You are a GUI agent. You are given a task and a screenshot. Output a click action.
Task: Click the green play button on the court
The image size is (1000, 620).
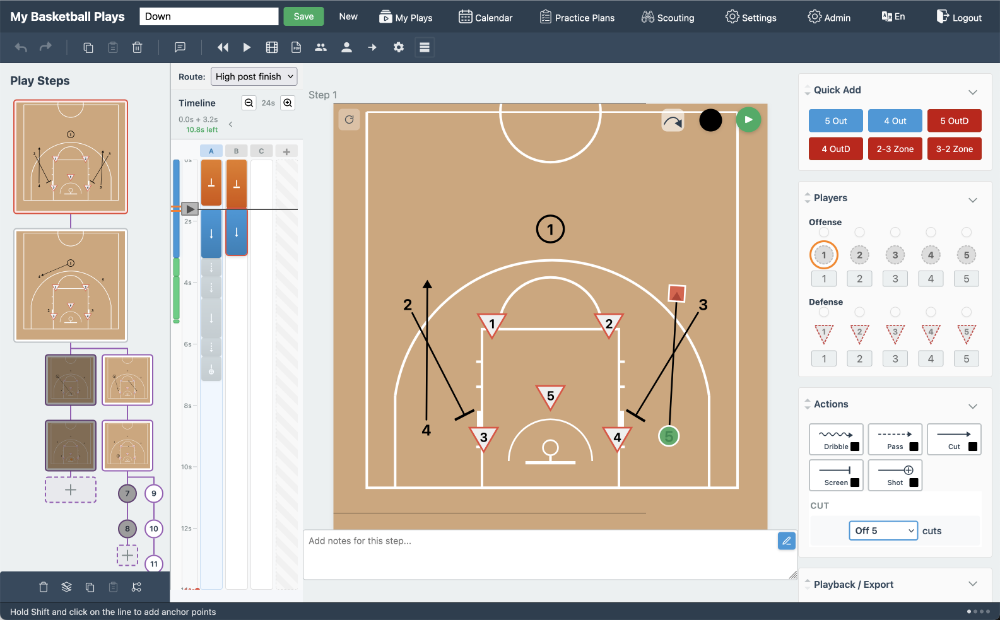(x=747, y=119)
